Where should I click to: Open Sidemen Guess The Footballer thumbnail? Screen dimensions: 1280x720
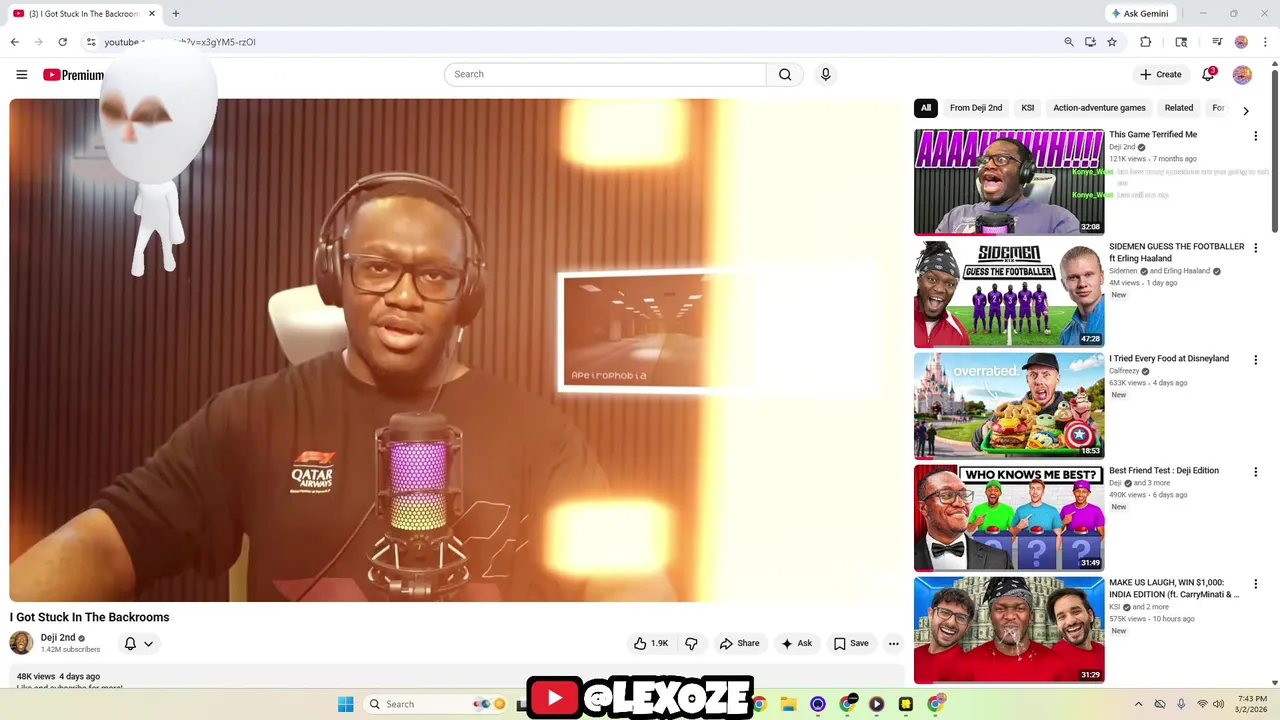1009,294
